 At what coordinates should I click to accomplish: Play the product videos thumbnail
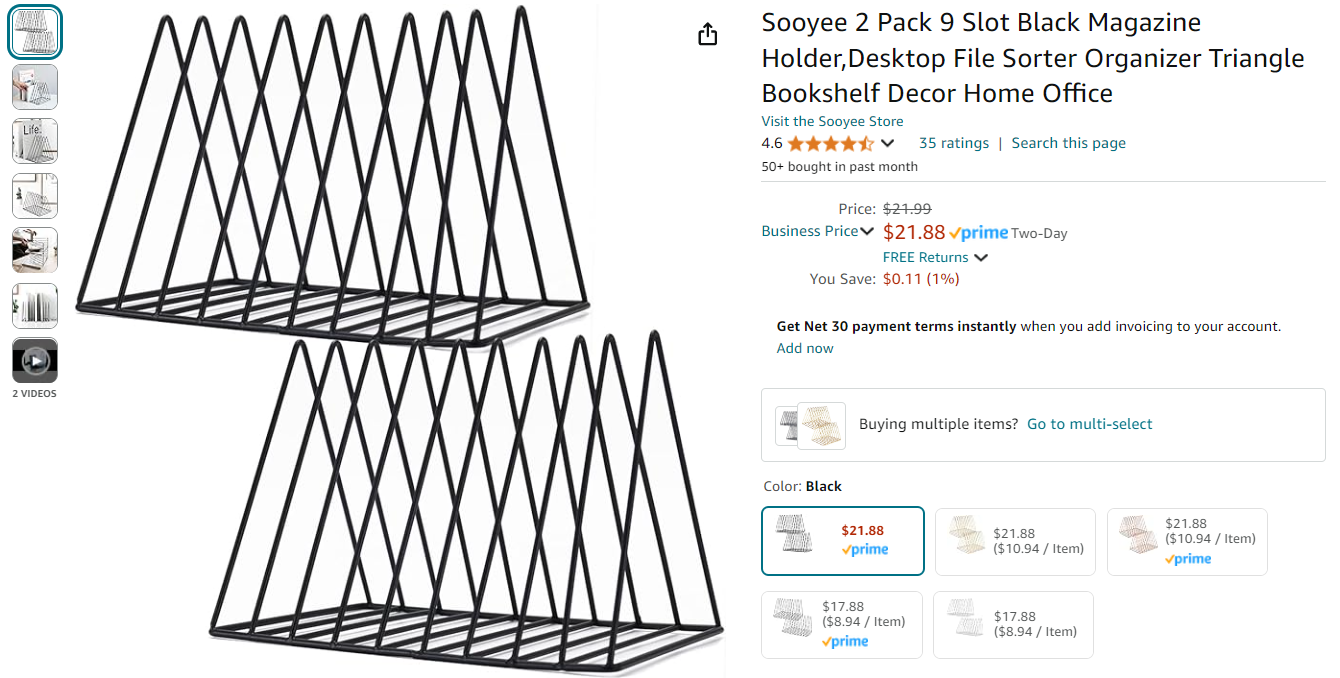click(x=35, y=360)
